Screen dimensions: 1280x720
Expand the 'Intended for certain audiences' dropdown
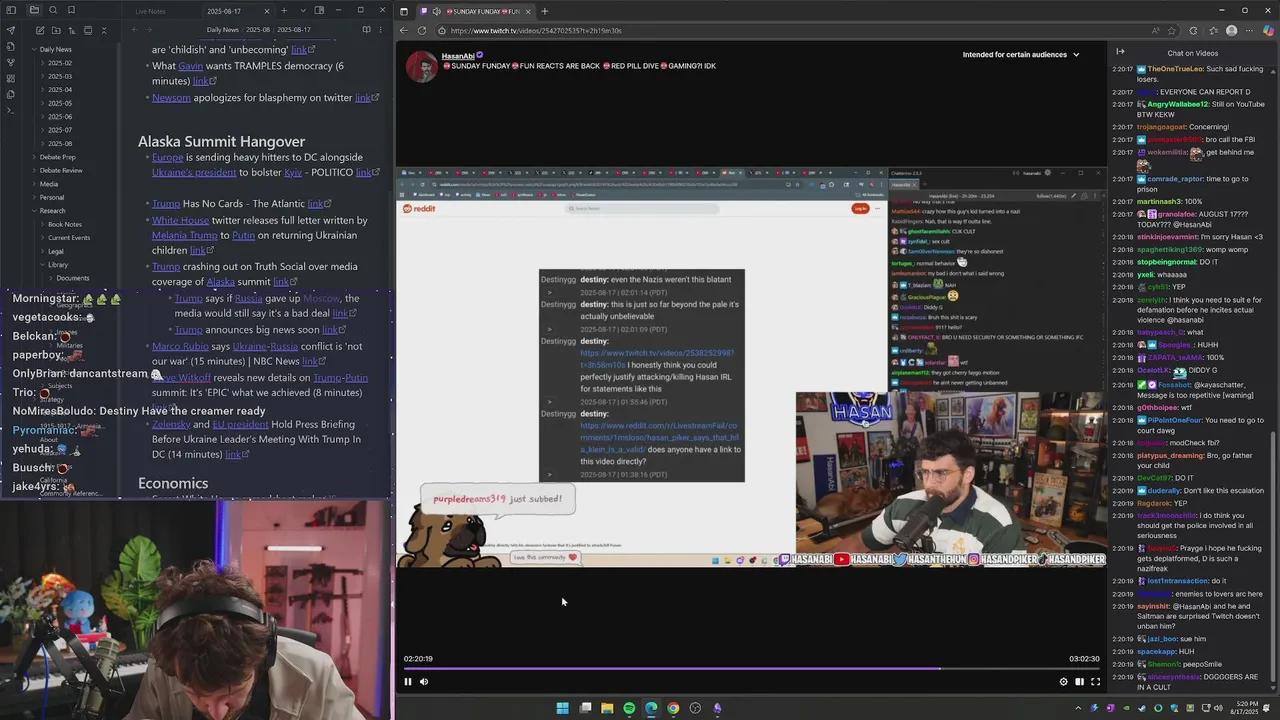click(x=1021, y=54)
